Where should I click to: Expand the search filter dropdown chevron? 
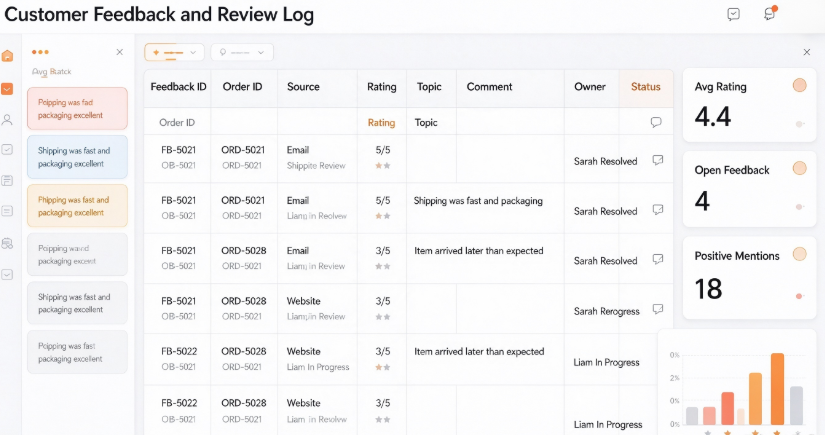coord(261,52)
